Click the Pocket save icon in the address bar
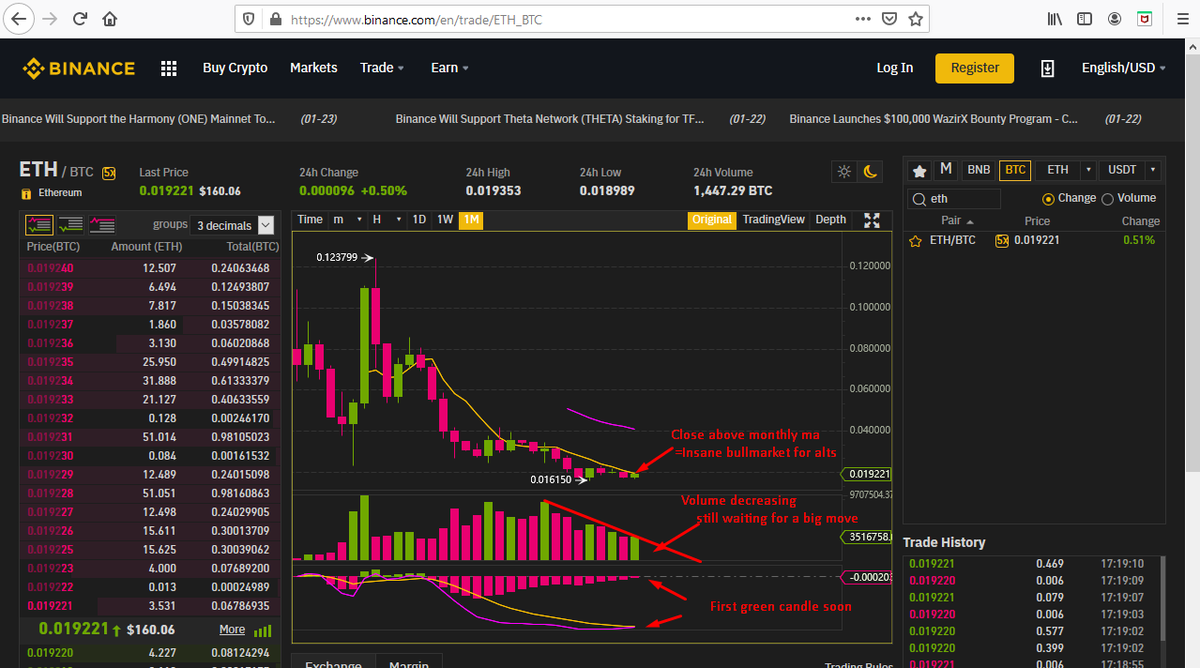This screenshot has width=1200, height=668. [889, 19]
